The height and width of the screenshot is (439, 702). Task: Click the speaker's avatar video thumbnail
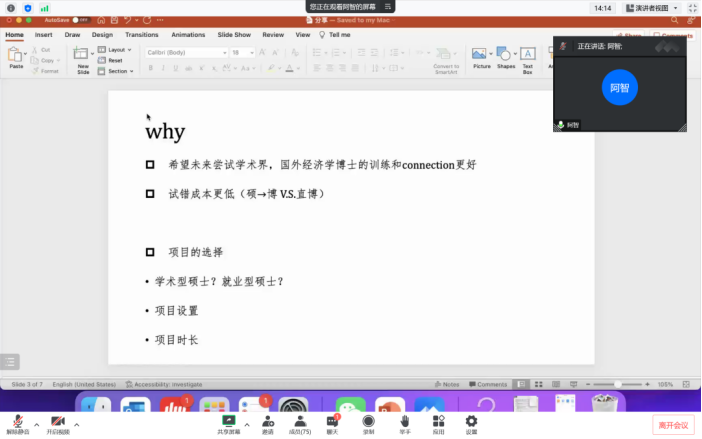tap(619, 87)
